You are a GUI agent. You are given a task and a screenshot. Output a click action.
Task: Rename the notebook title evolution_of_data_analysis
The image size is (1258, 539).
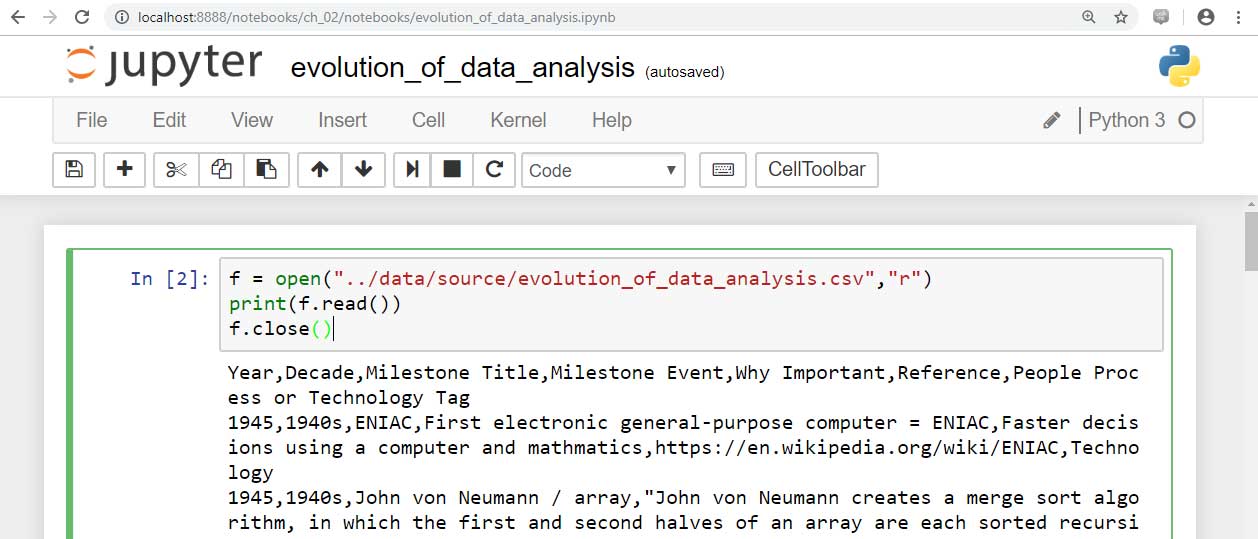pos(462,68)
